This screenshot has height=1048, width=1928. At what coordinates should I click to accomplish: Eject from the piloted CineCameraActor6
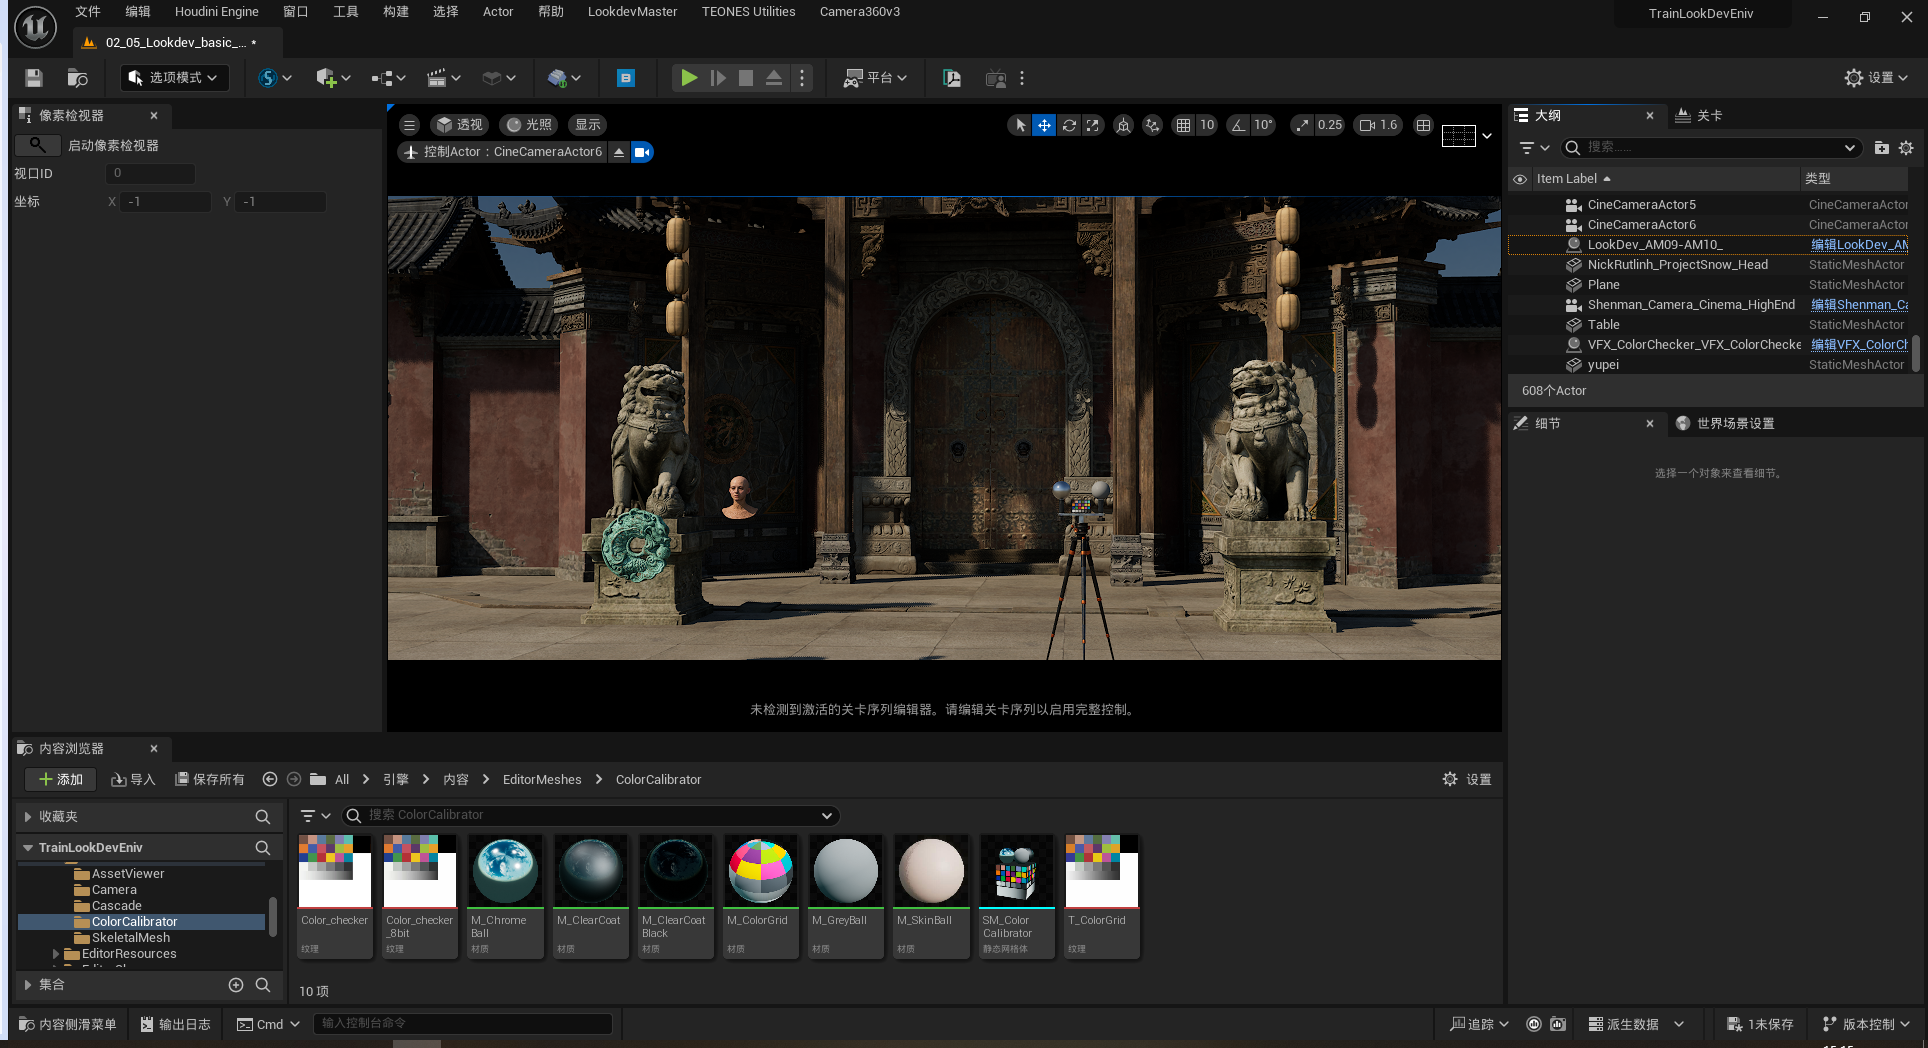(x=619, y=152)
